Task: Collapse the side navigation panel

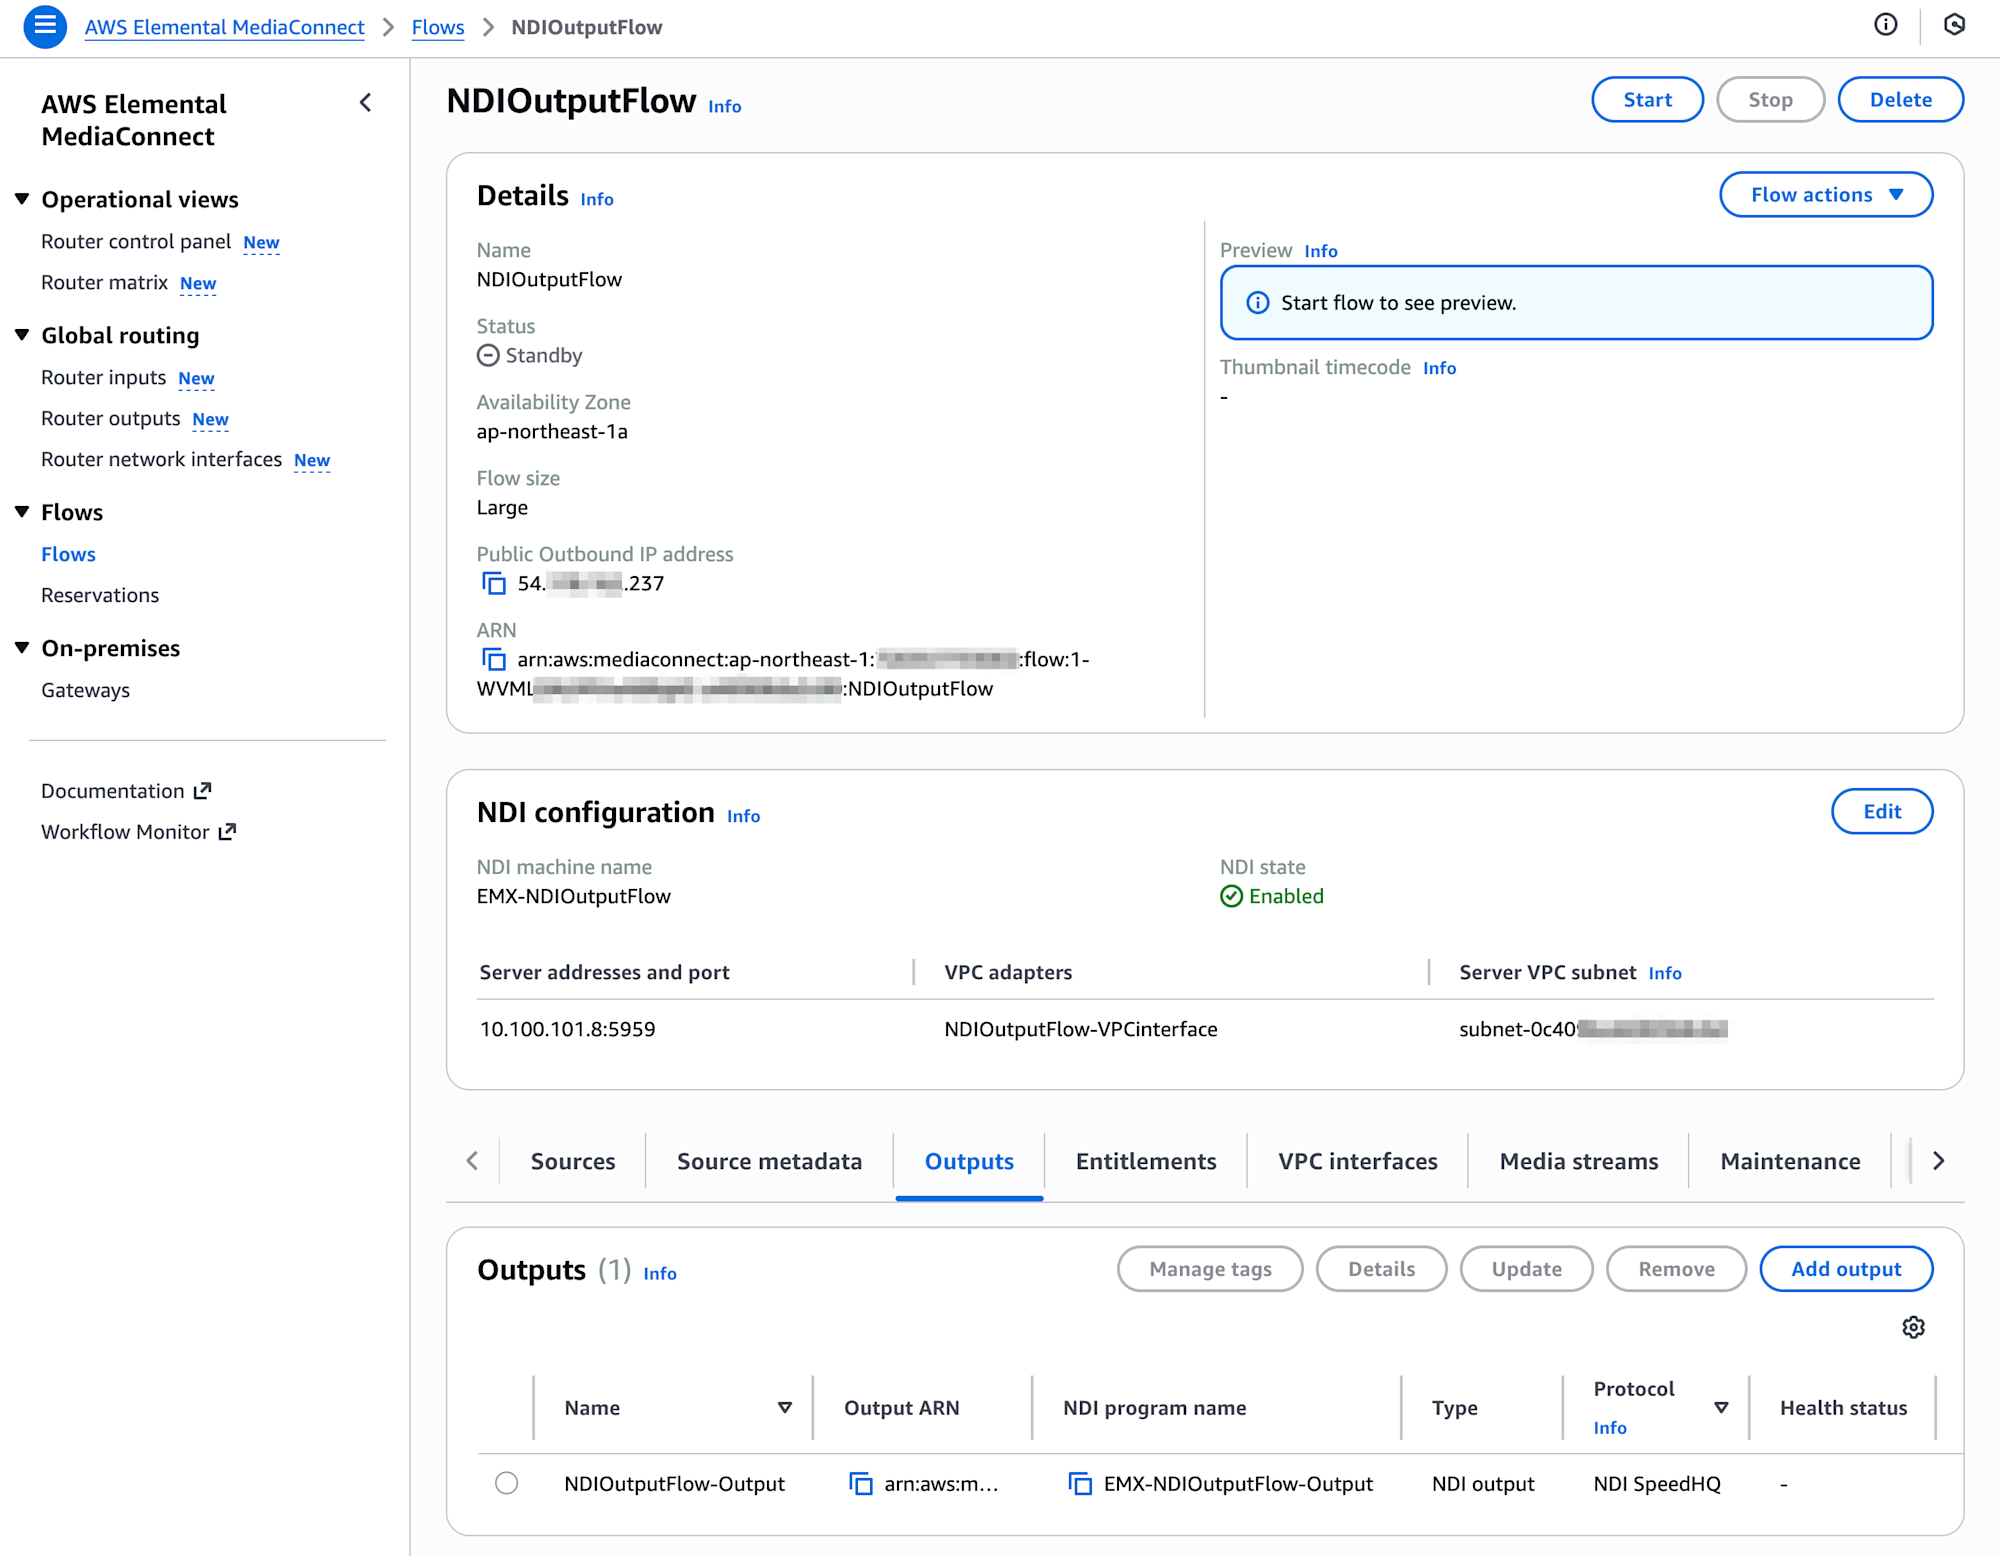Action: pos(366,103)
